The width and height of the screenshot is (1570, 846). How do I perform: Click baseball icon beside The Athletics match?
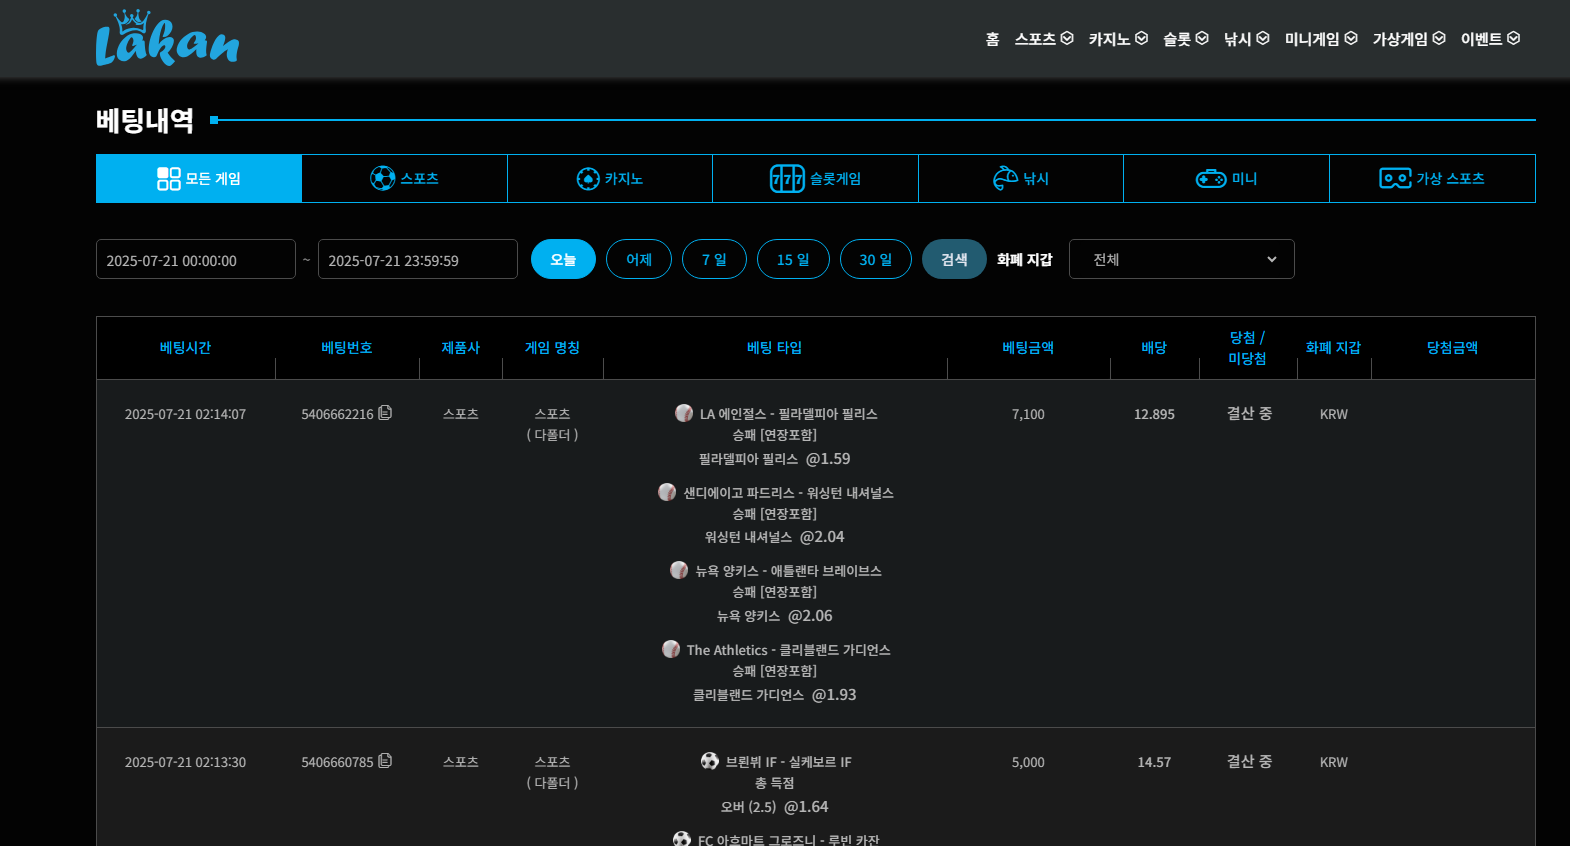671,649
